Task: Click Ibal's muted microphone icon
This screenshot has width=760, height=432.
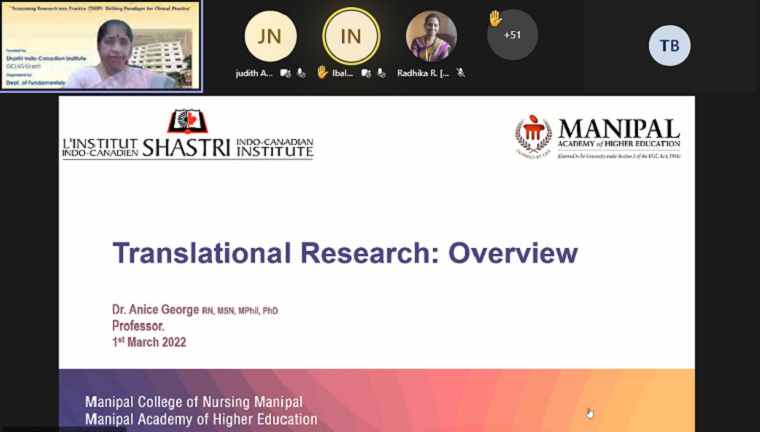Action: click(x=381, y=73)
